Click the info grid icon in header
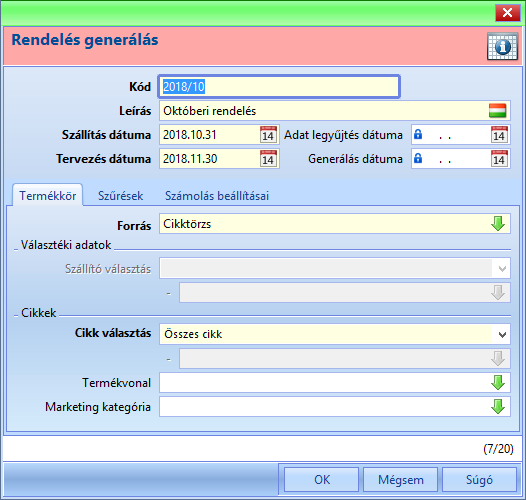Image resolution: width=526 pixels, height=500 pixels. [502, 47]
